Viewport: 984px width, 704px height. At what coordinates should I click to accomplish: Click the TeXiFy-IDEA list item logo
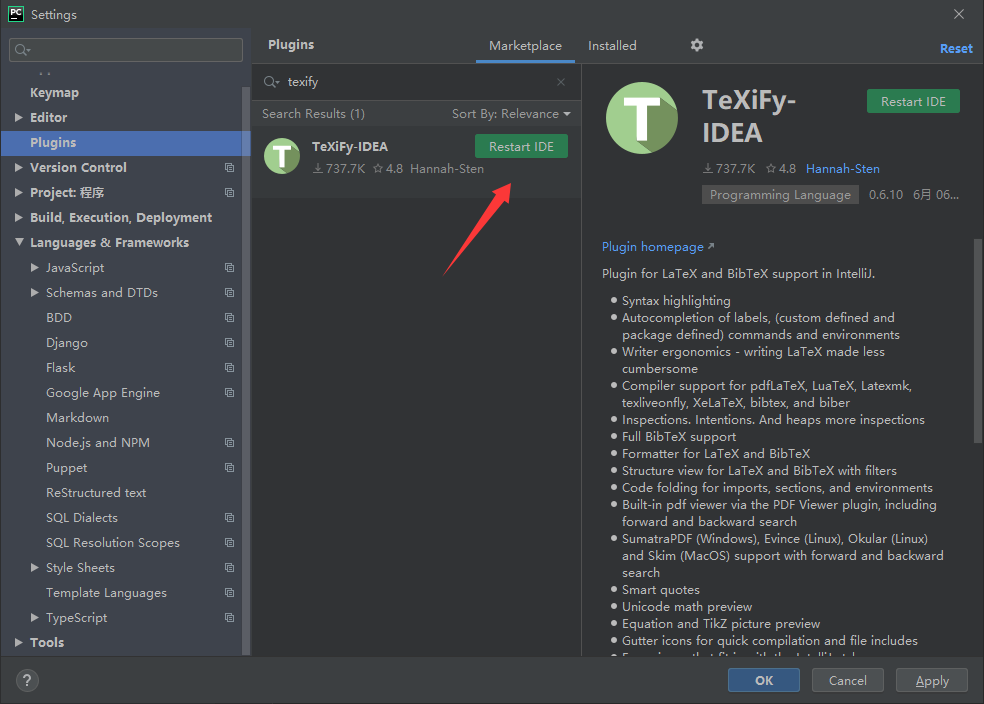[x=282, y=156]
